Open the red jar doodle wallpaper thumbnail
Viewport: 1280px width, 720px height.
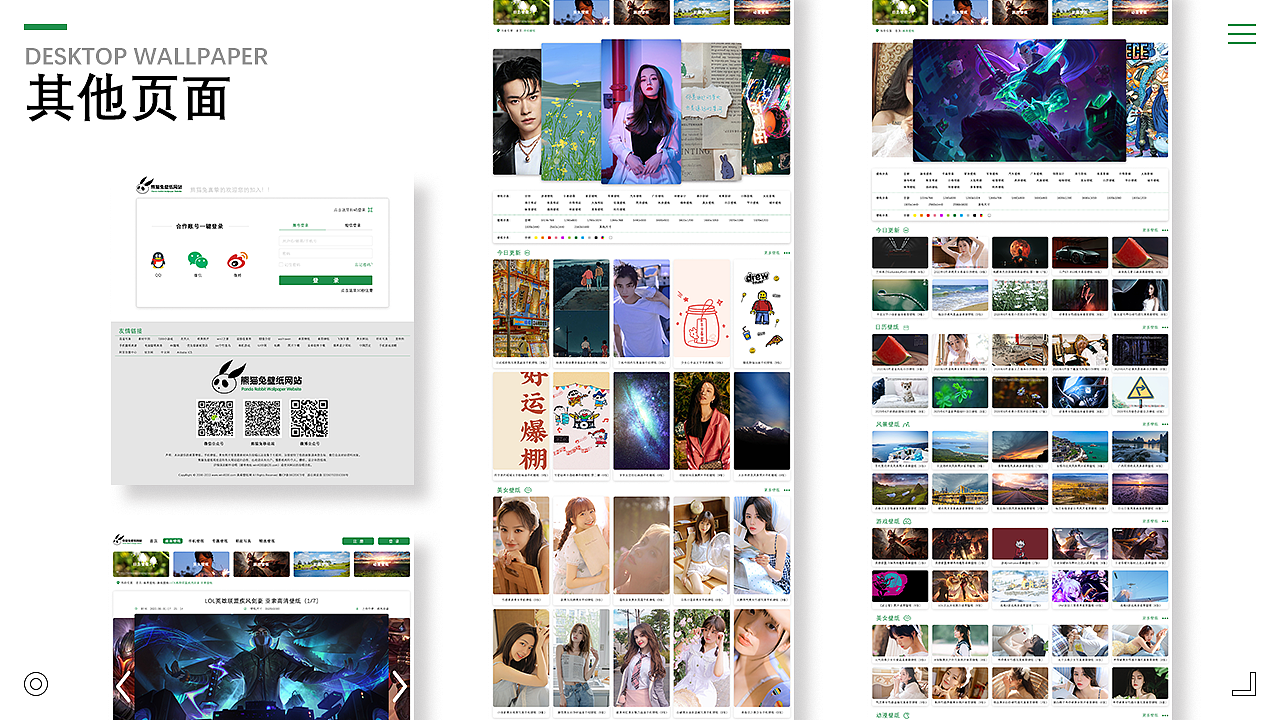(702, 308)
